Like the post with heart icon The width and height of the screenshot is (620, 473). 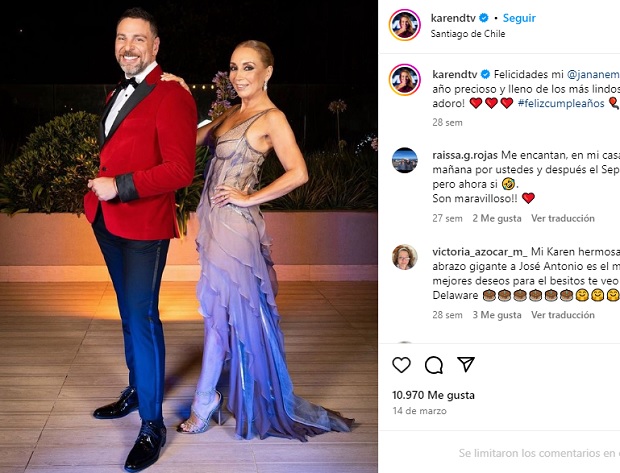pos(401,365)
